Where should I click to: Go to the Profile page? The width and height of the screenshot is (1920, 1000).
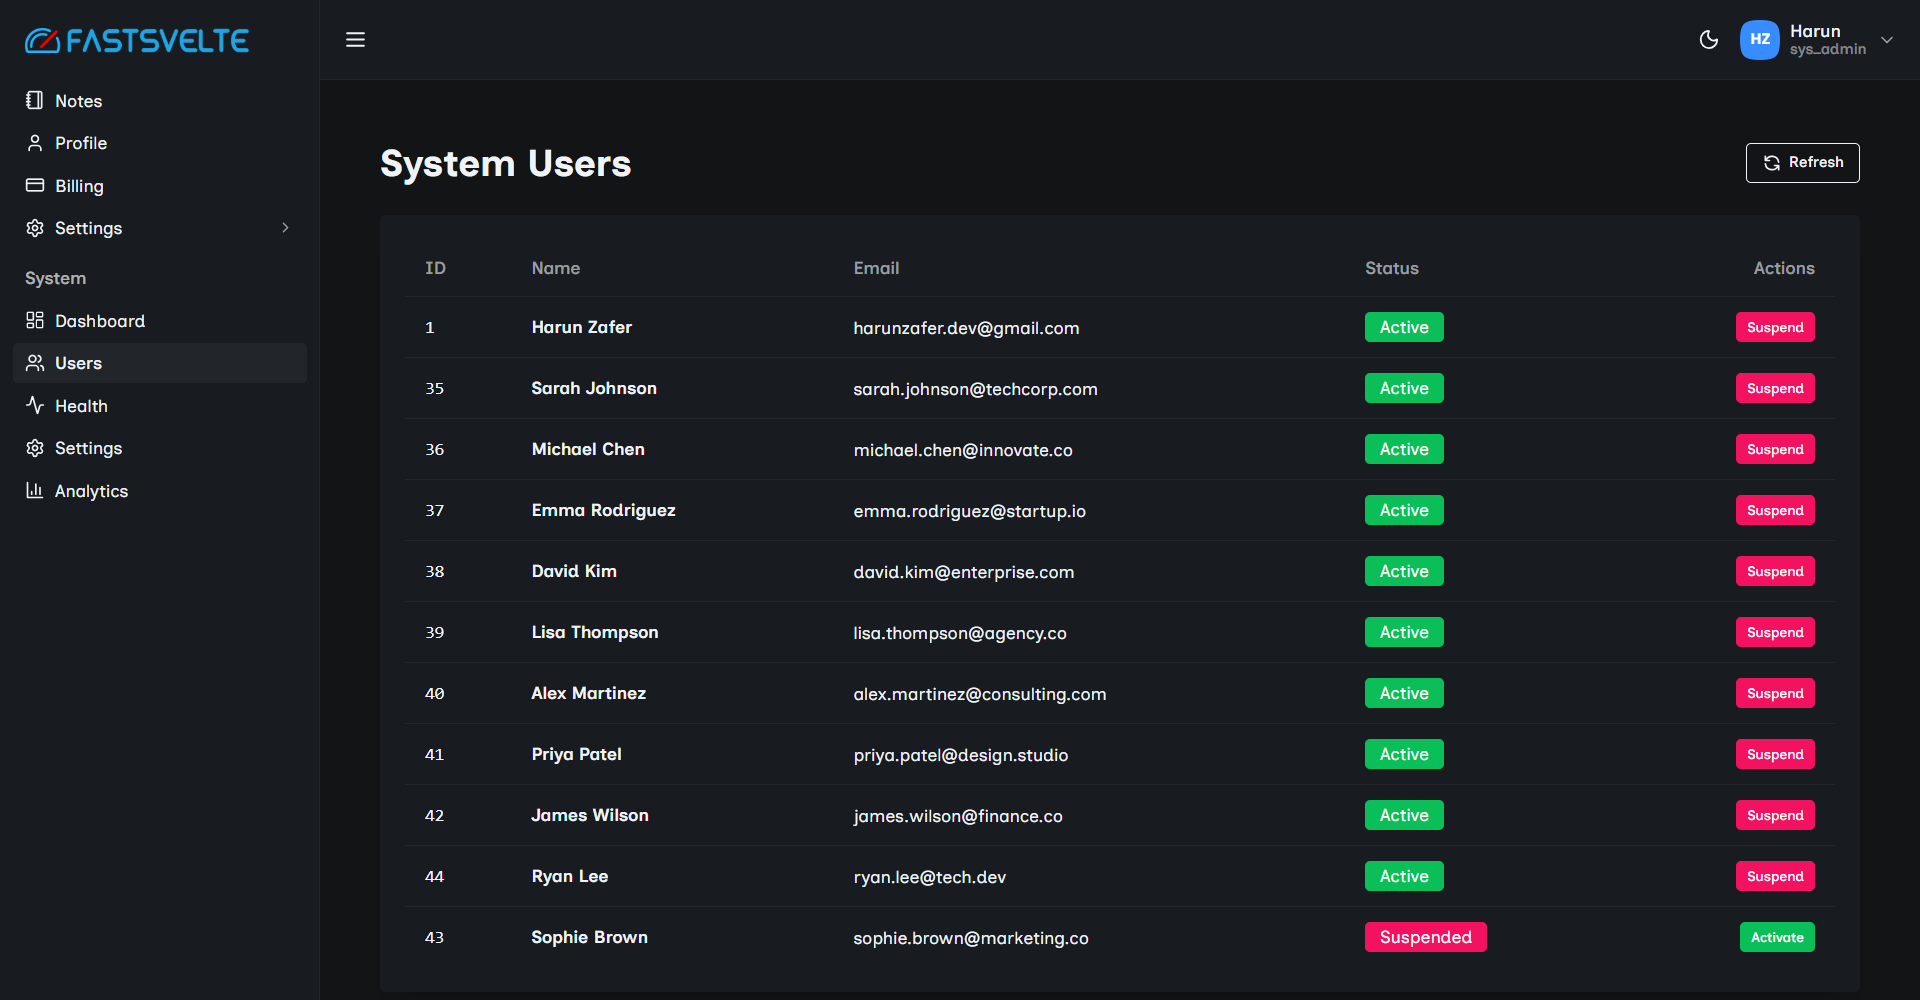tap(80, 143)
